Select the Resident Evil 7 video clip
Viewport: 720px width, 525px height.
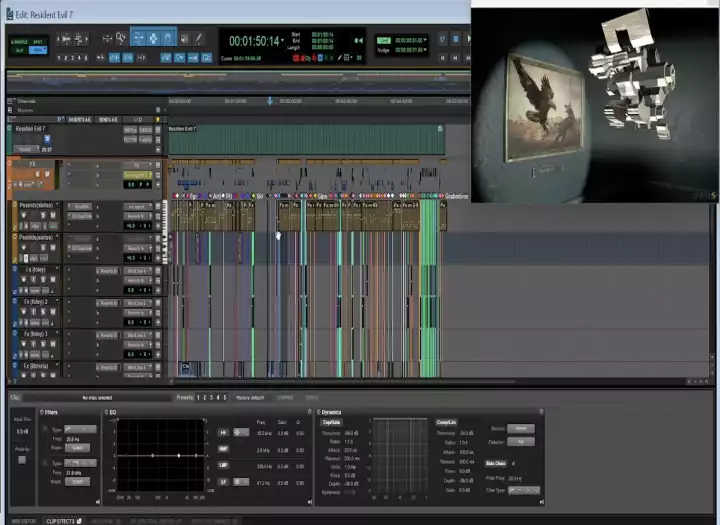pos(306,140)
